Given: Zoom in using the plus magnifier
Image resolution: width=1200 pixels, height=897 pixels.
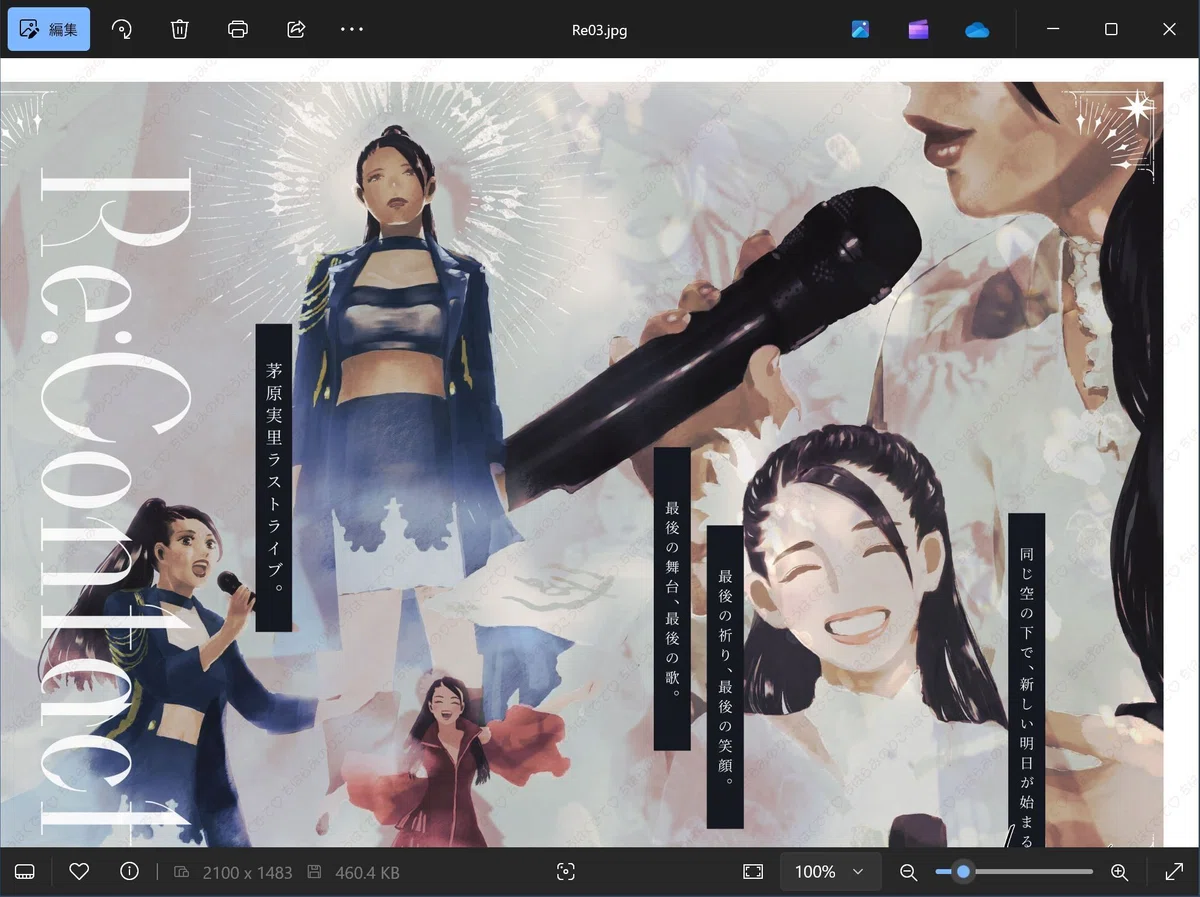Looking at the screenshot, I should pyautogui.click(x=1120, y=872).
